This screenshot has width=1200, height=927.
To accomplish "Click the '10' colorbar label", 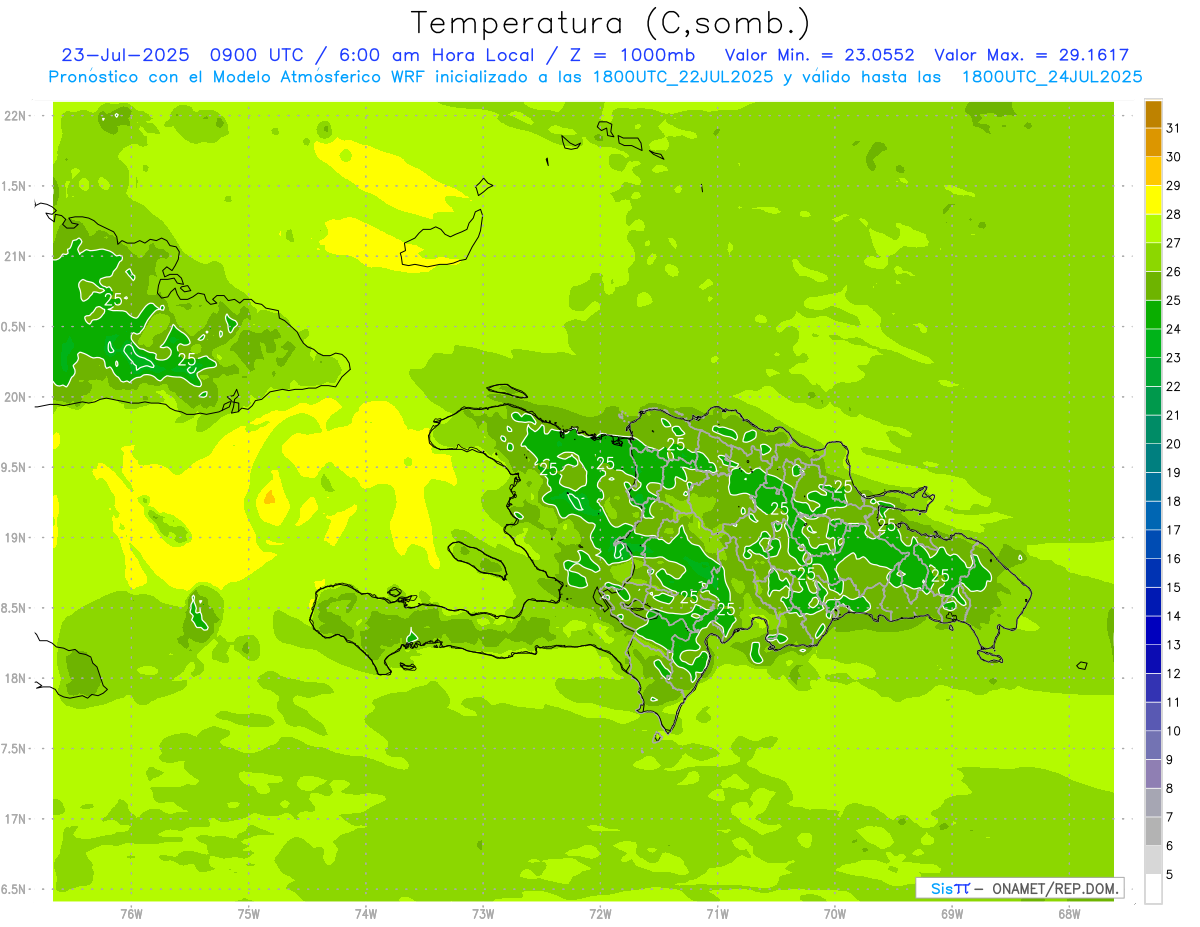I will 1173,731.
